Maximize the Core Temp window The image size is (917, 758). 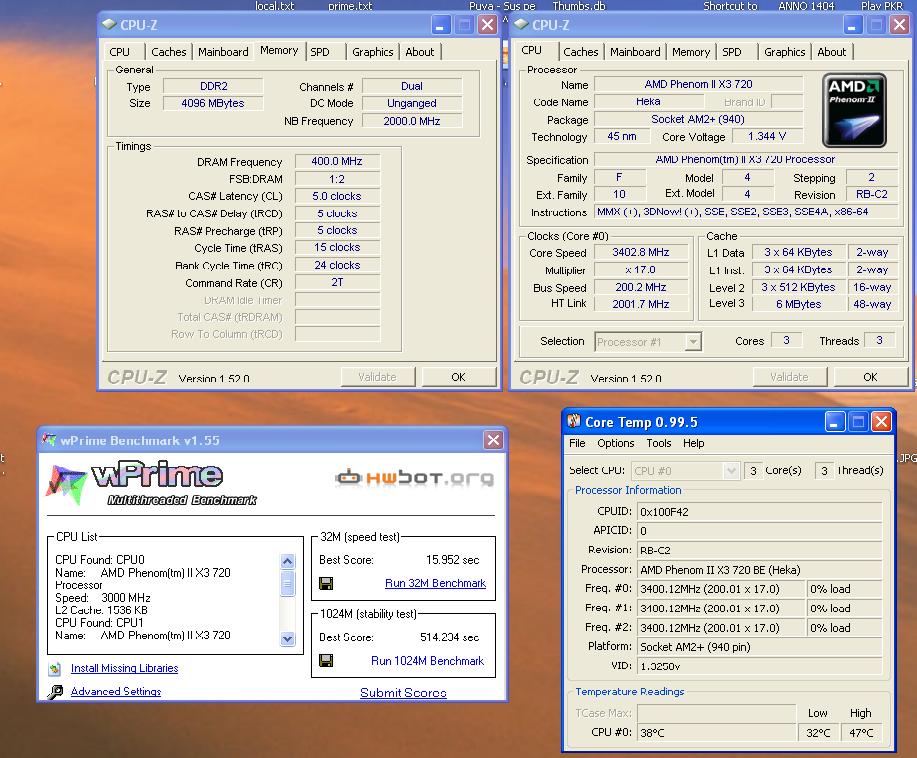(x=858, y=422)
